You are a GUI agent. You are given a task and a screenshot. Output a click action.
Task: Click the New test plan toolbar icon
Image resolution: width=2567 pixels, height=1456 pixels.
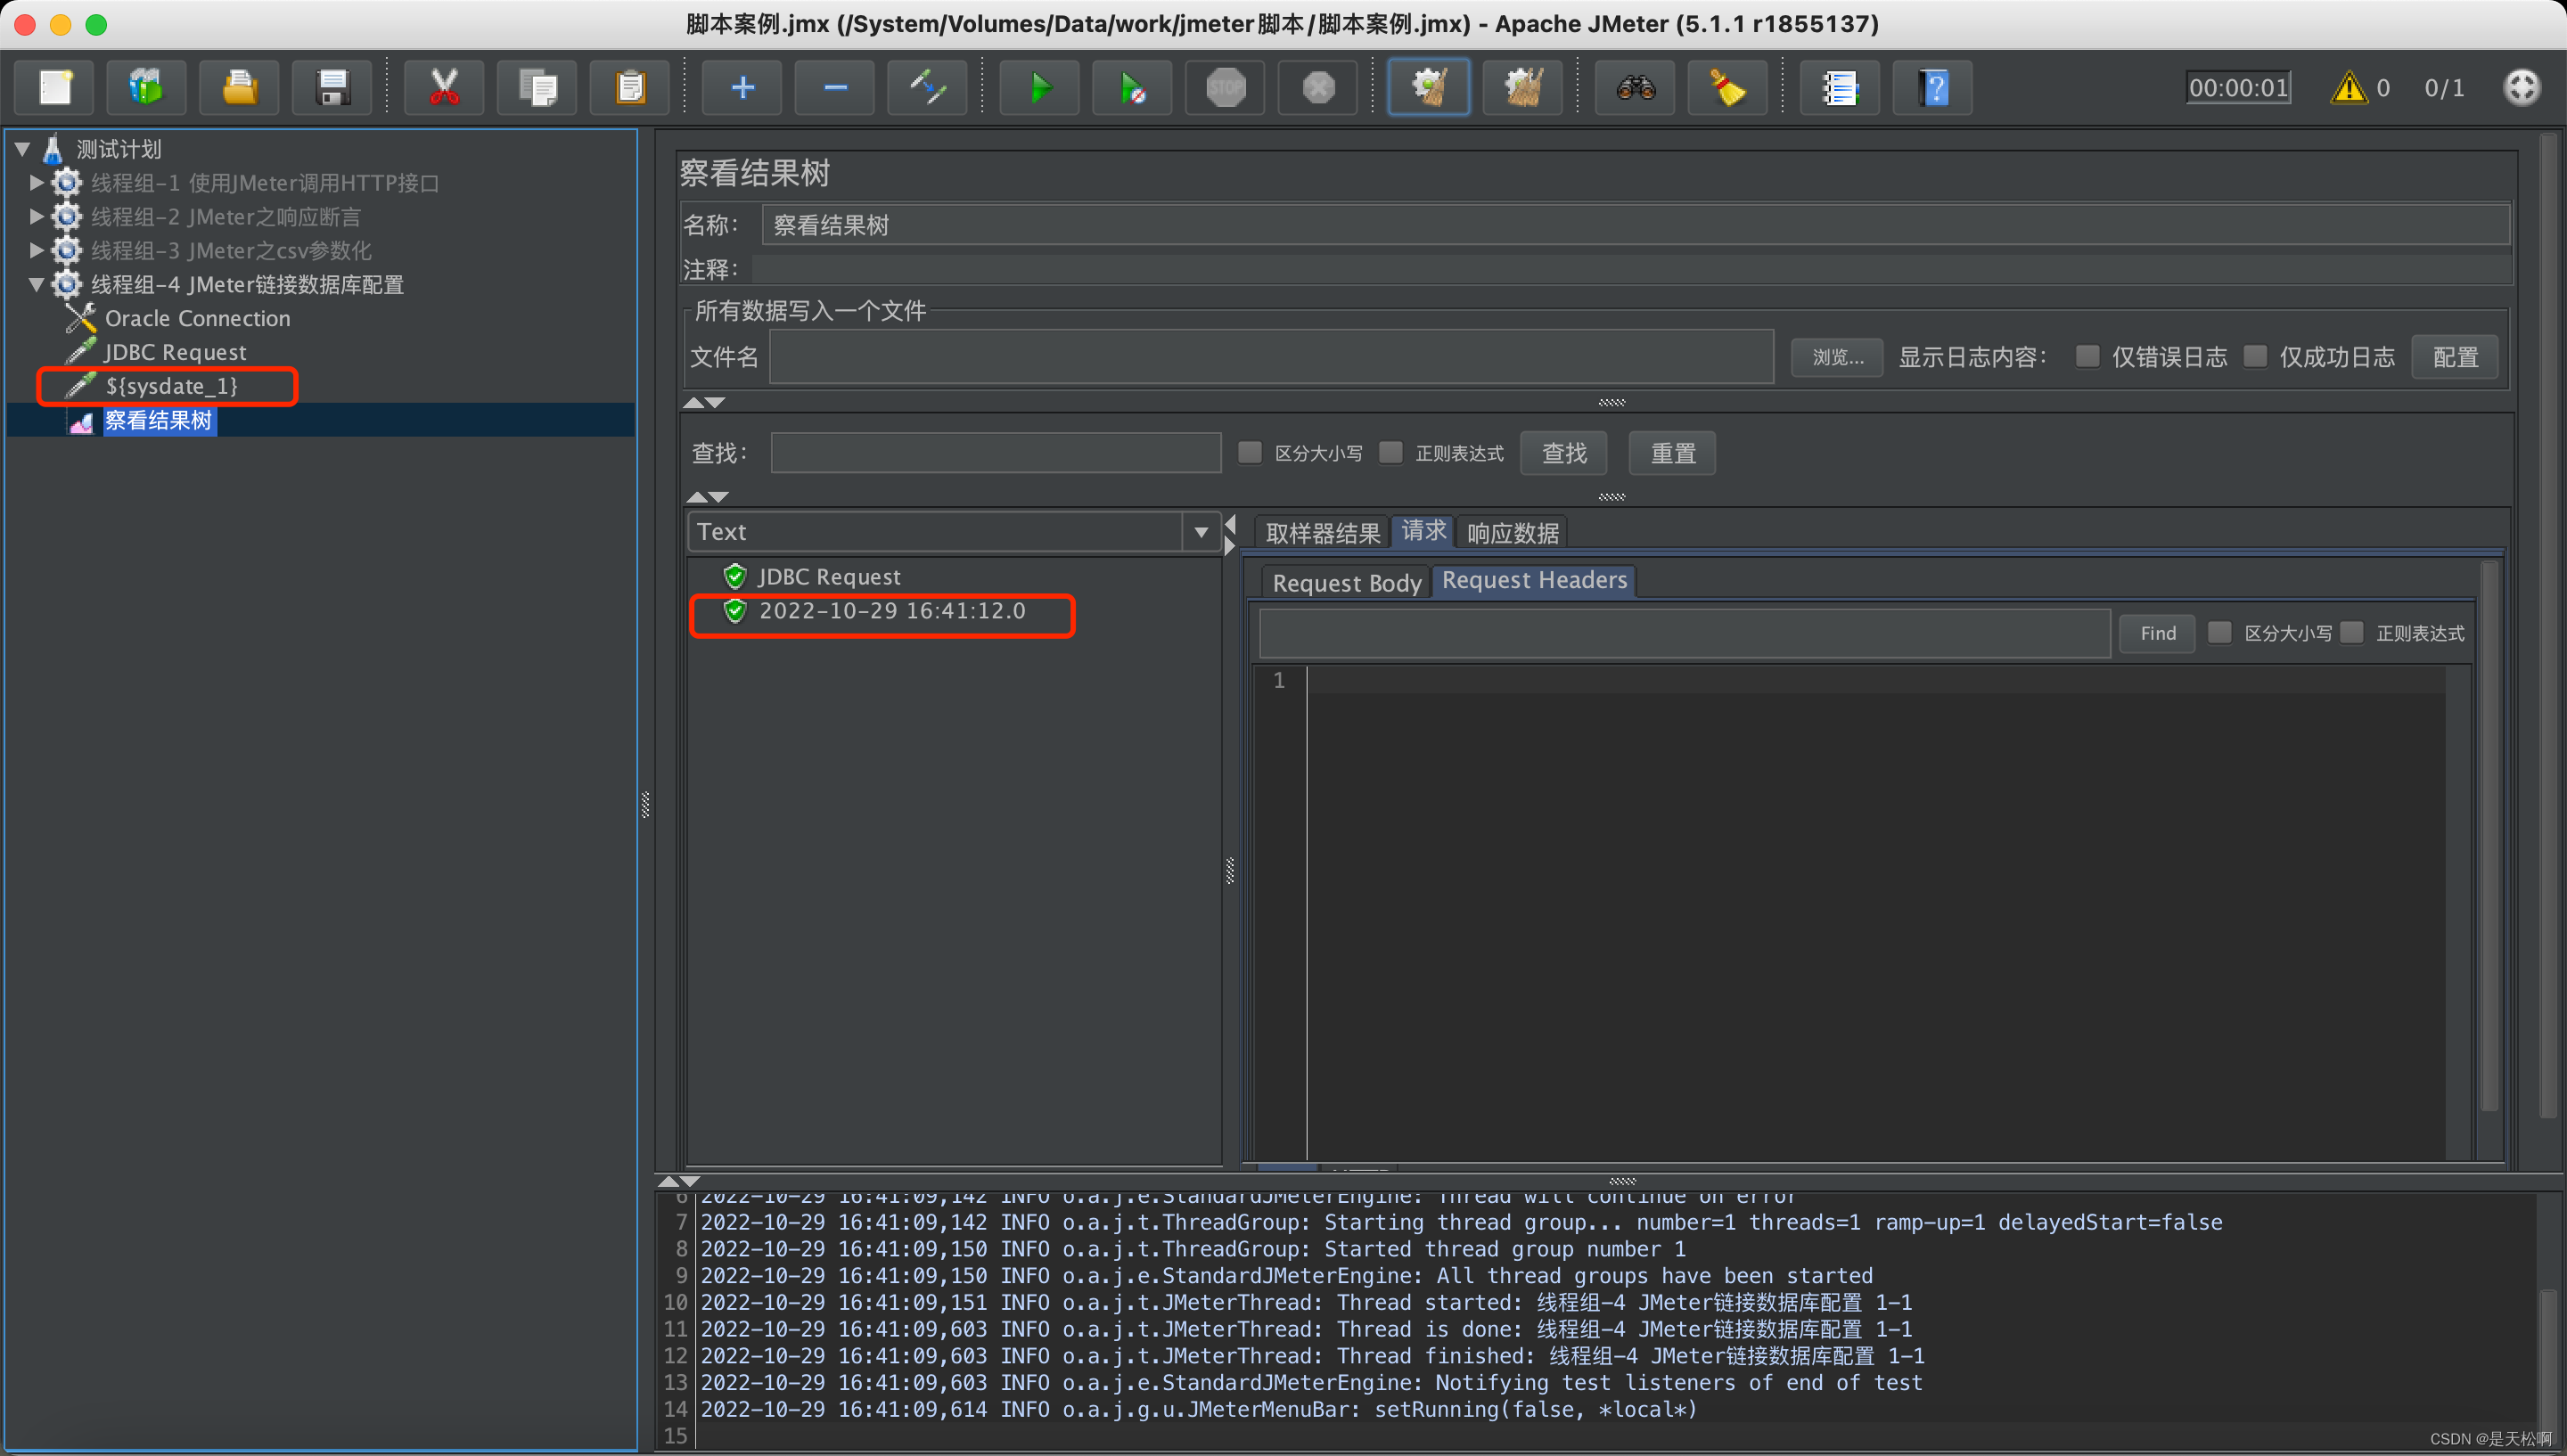tap(55, 88)
